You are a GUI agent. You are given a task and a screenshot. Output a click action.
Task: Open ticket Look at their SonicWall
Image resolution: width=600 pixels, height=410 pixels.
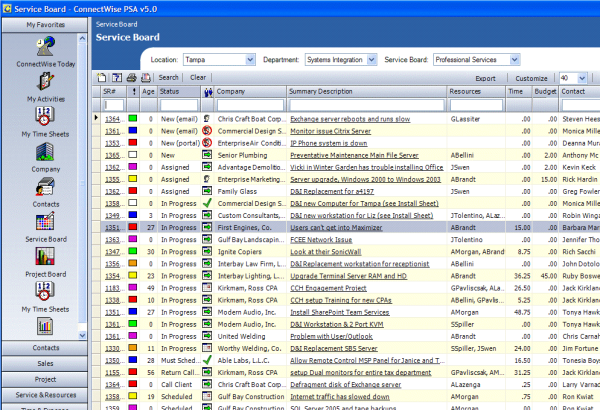tap(325, 252)
